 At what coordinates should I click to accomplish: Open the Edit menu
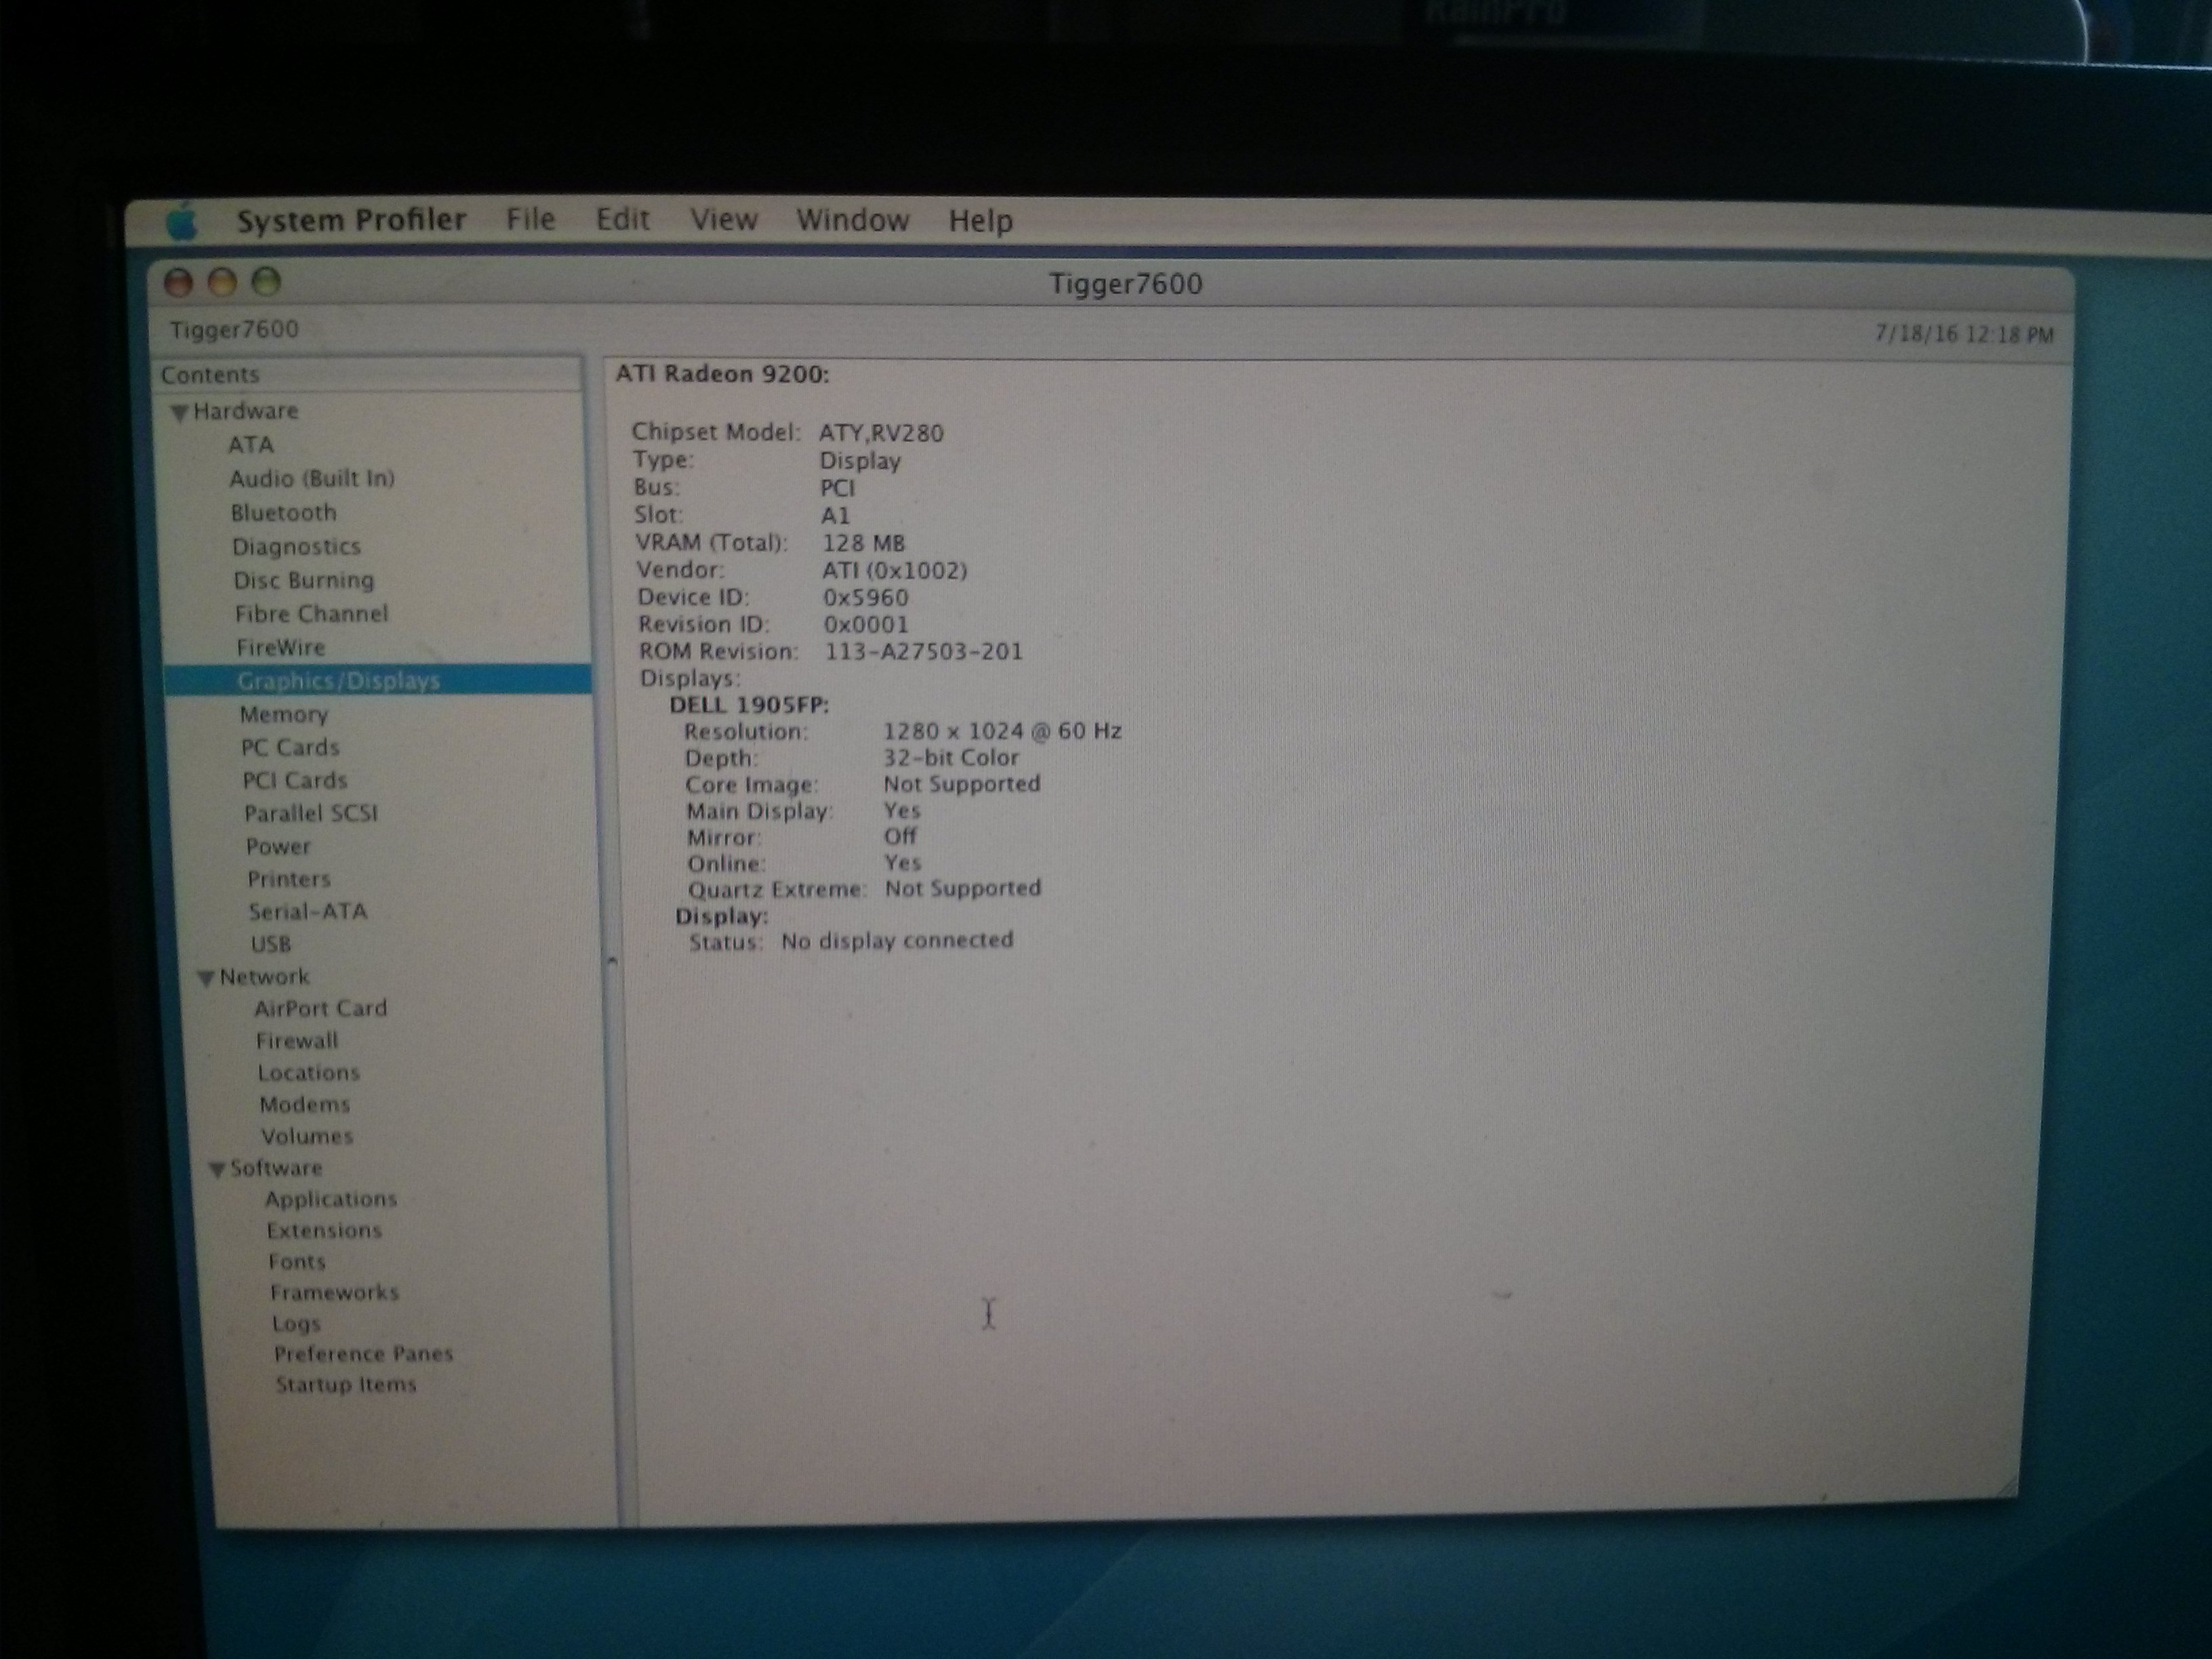[623, 219]
